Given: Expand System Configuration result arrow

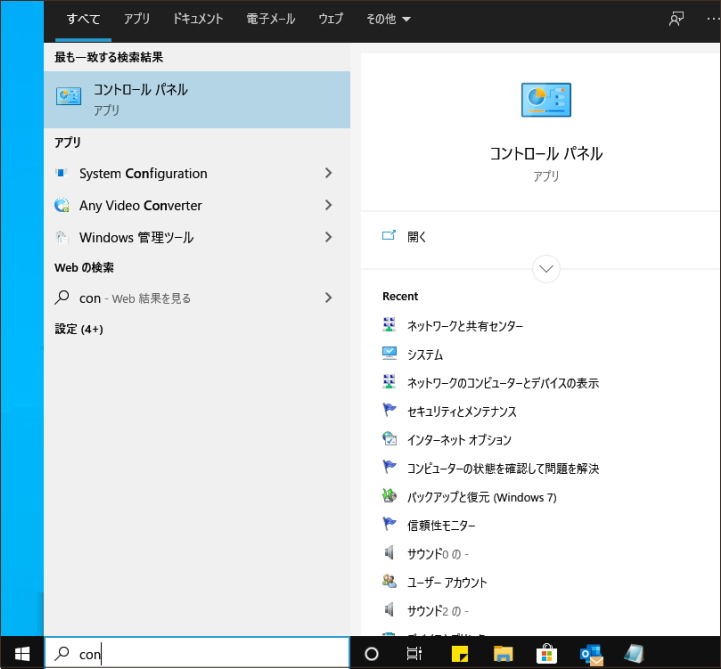Looking at the screenshot, I should coord(328,173).
